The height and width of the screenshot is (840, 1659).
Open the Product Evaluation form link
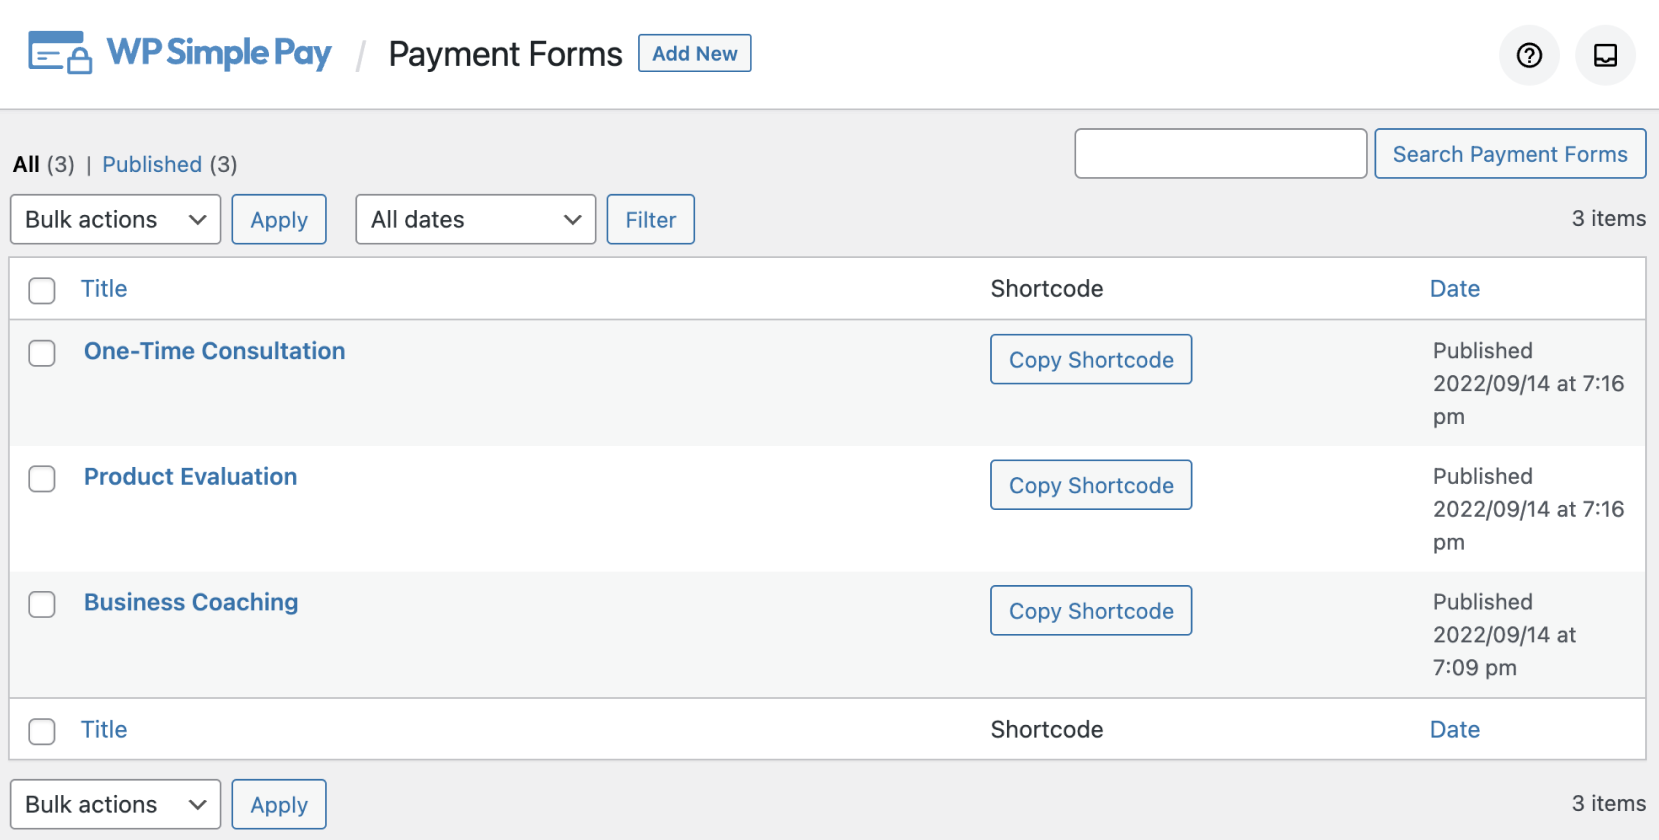190,477
